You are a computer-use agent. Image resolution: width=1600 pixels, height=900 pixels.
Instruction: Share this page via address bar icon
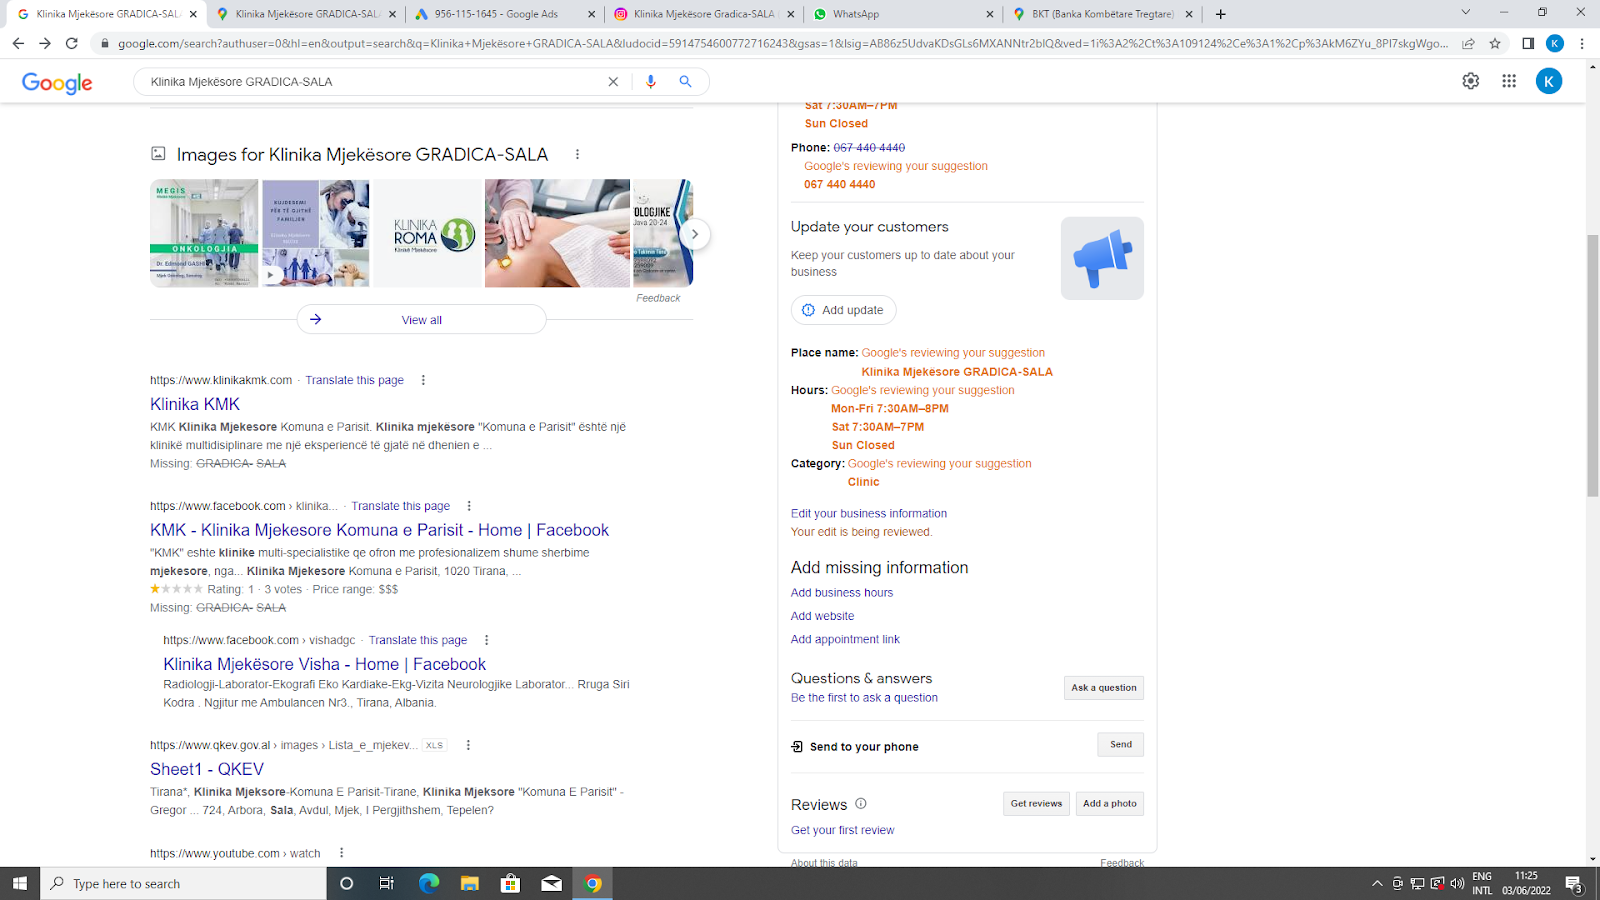[1468, 43]
